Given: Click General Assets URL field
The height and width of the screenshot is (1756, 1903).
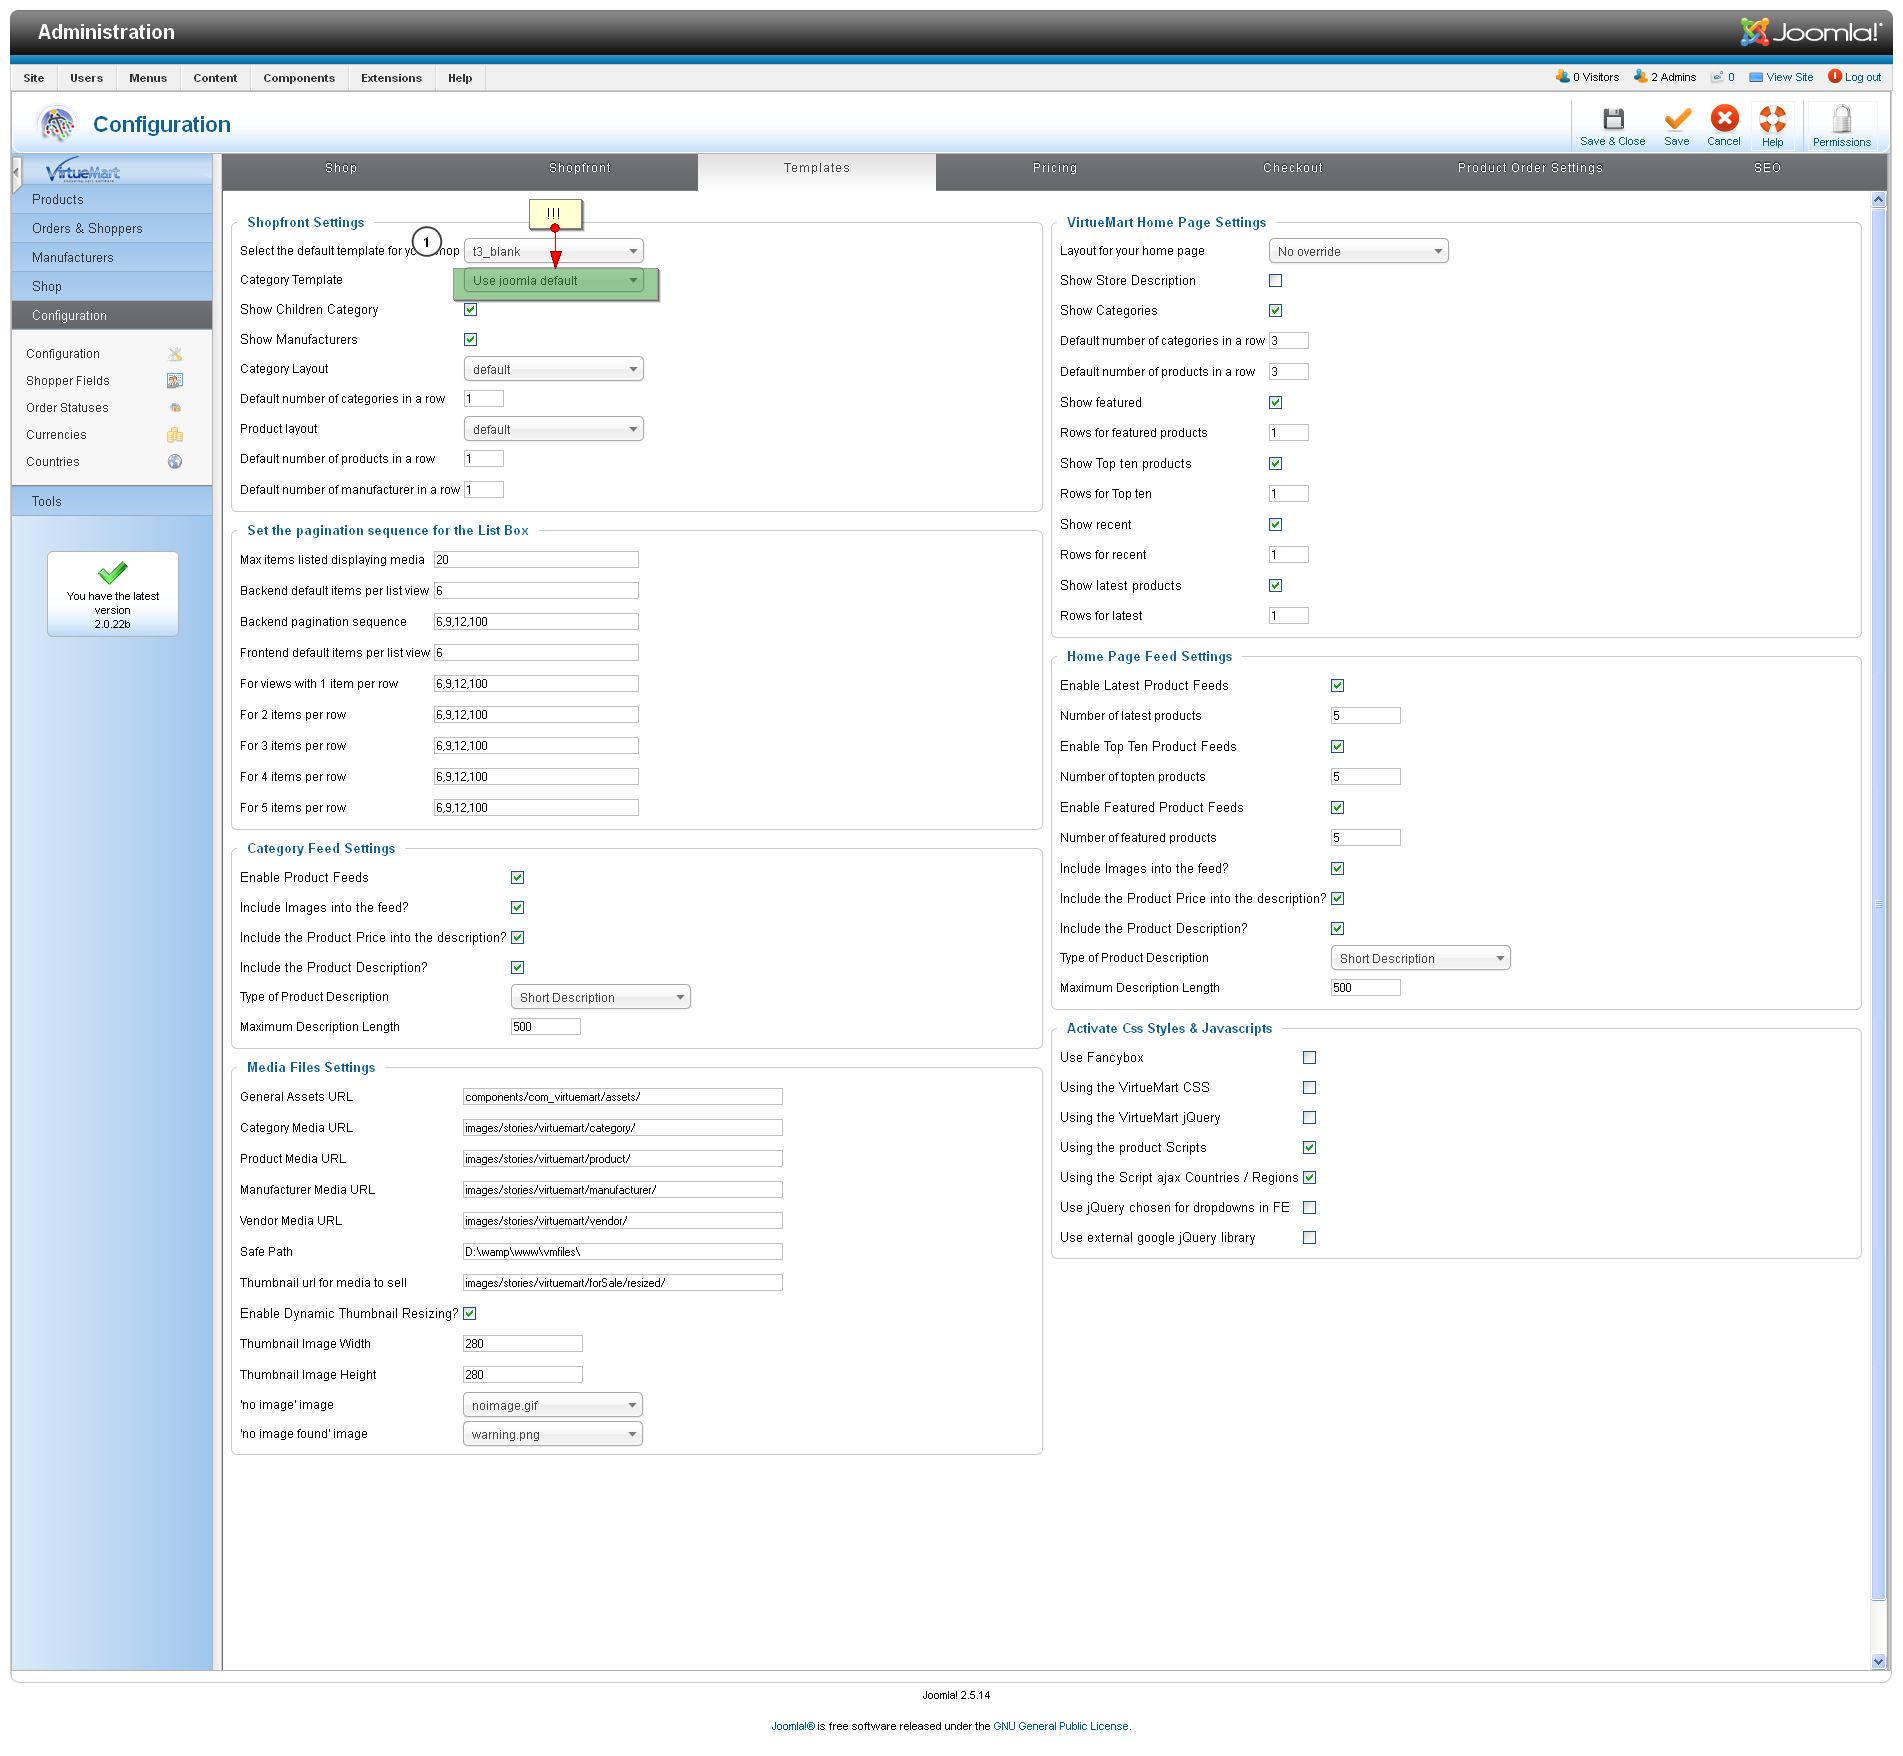Looking at the screenshot, I should (623, 1098).
